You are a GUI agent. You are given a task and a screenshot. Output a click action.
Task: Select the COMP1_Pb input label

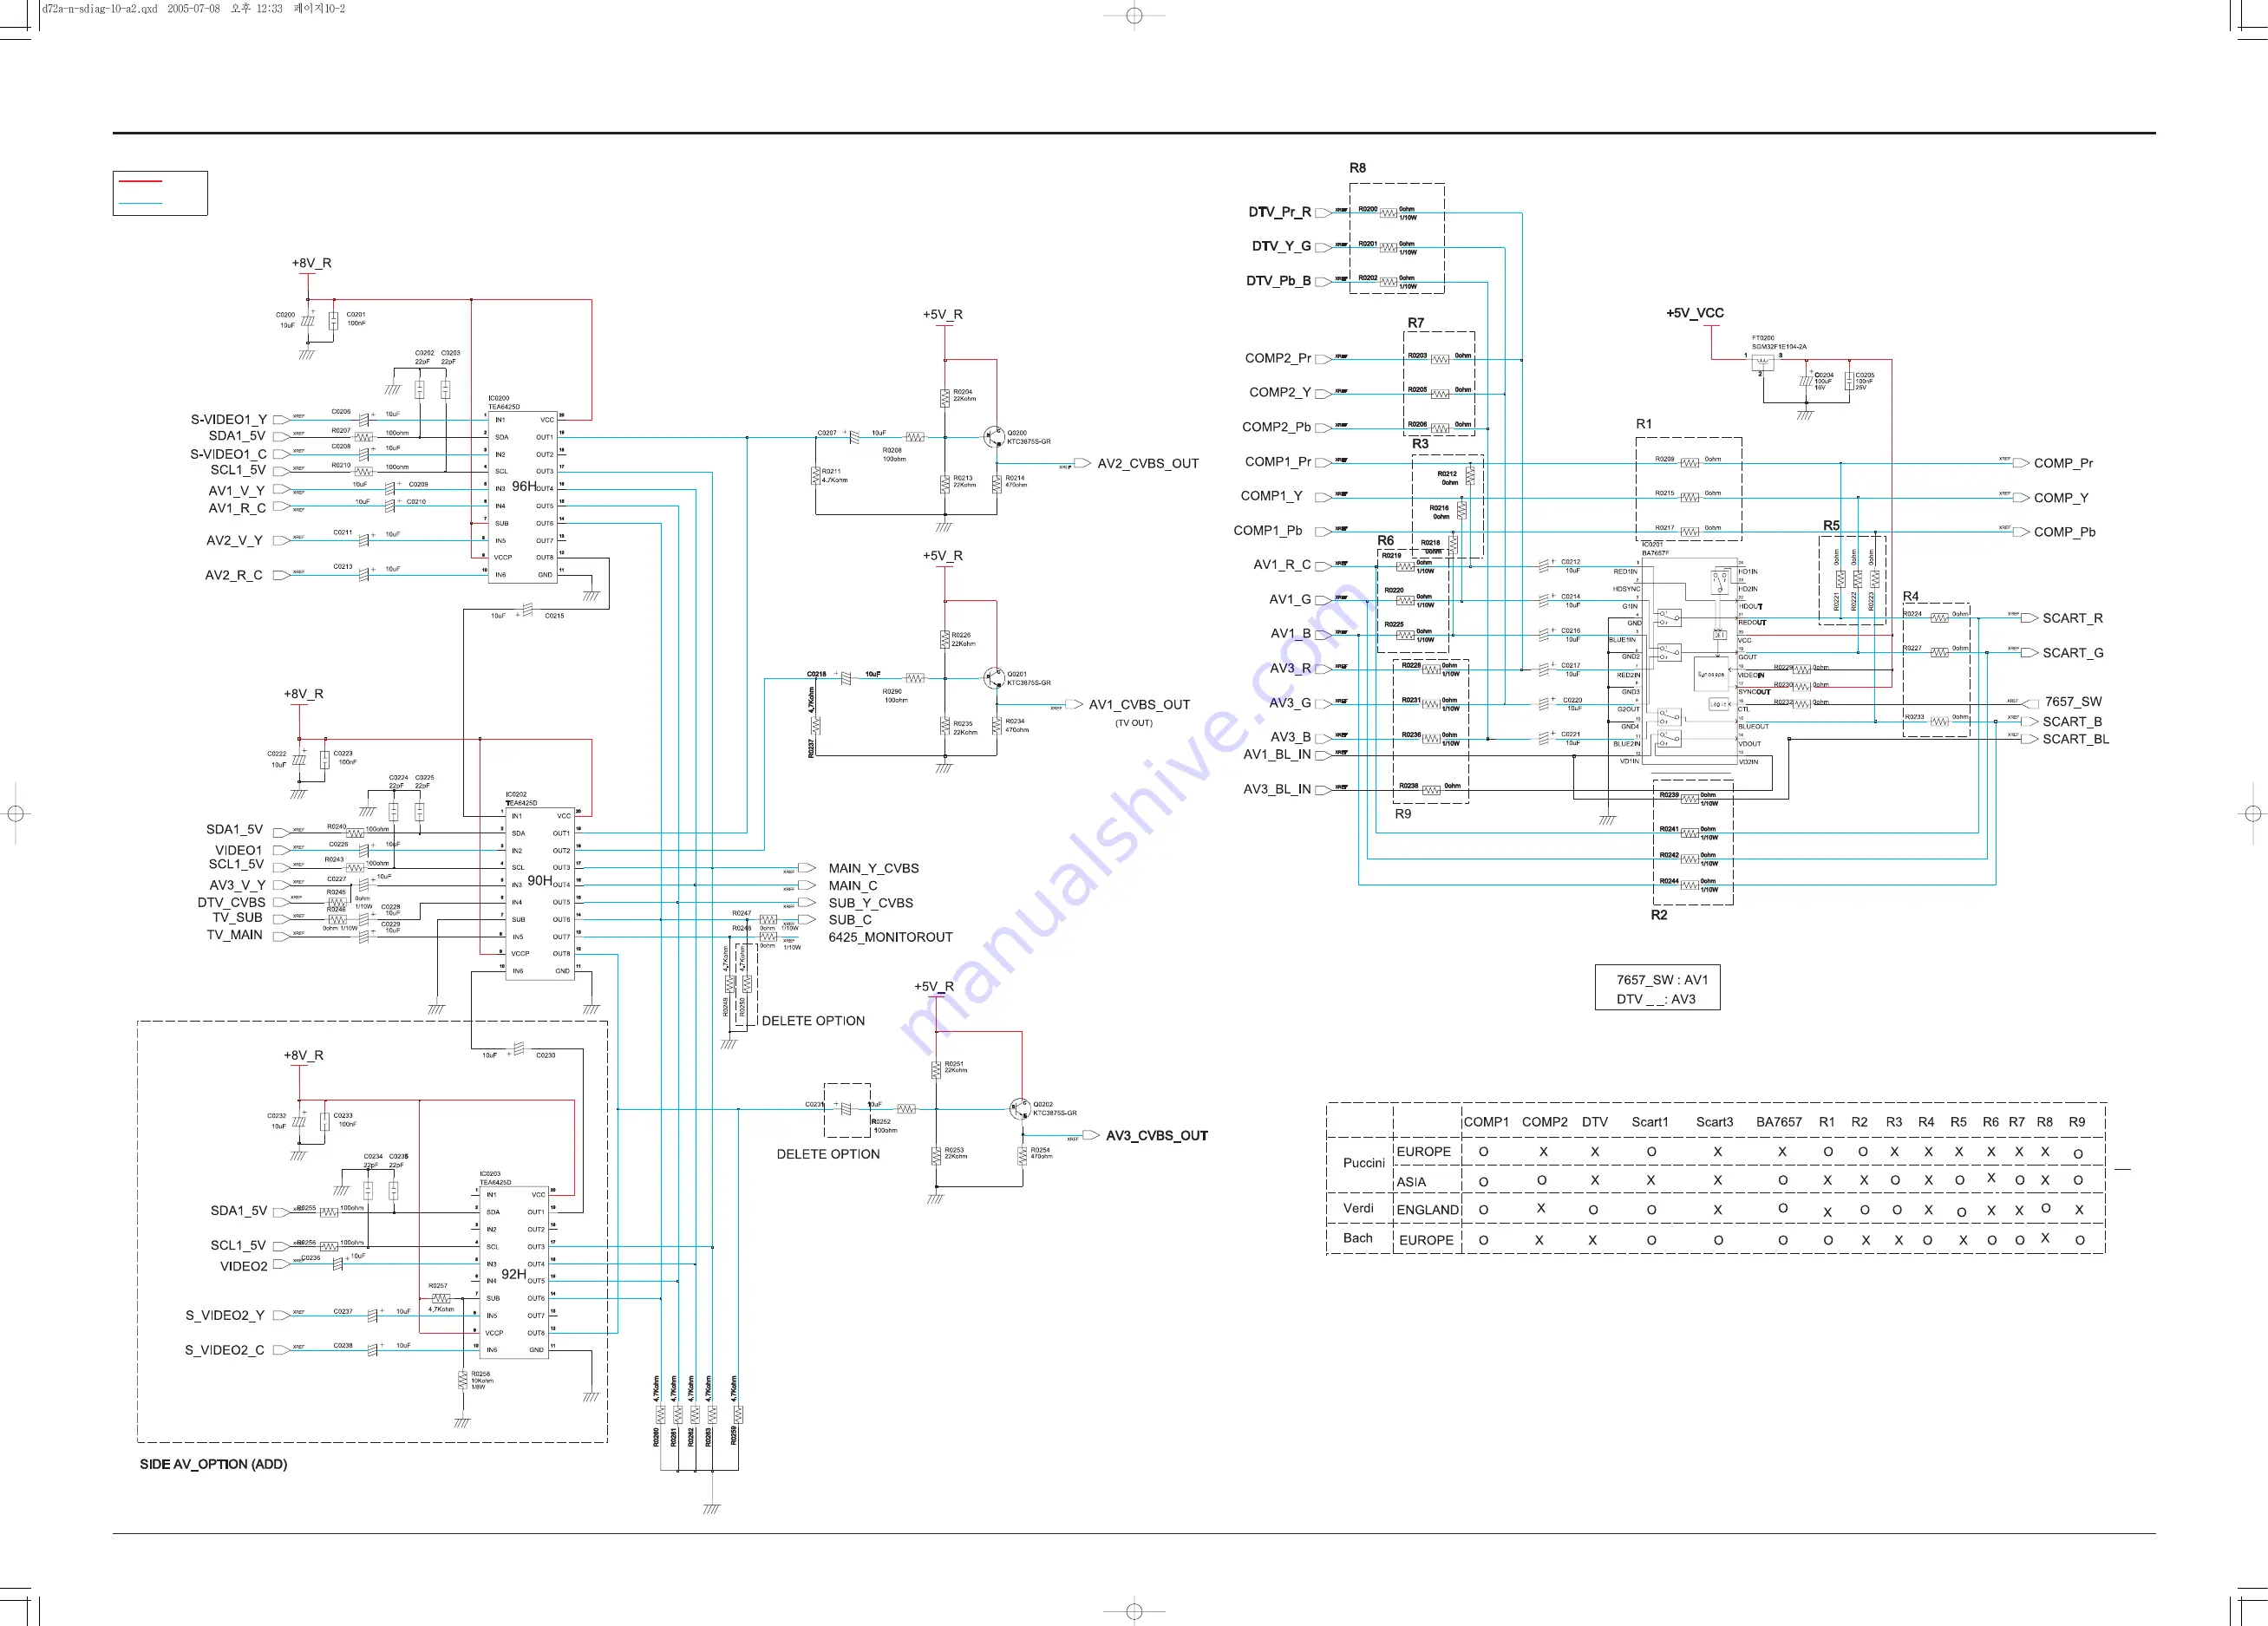pyautogui.click(x=1268, y=531)
